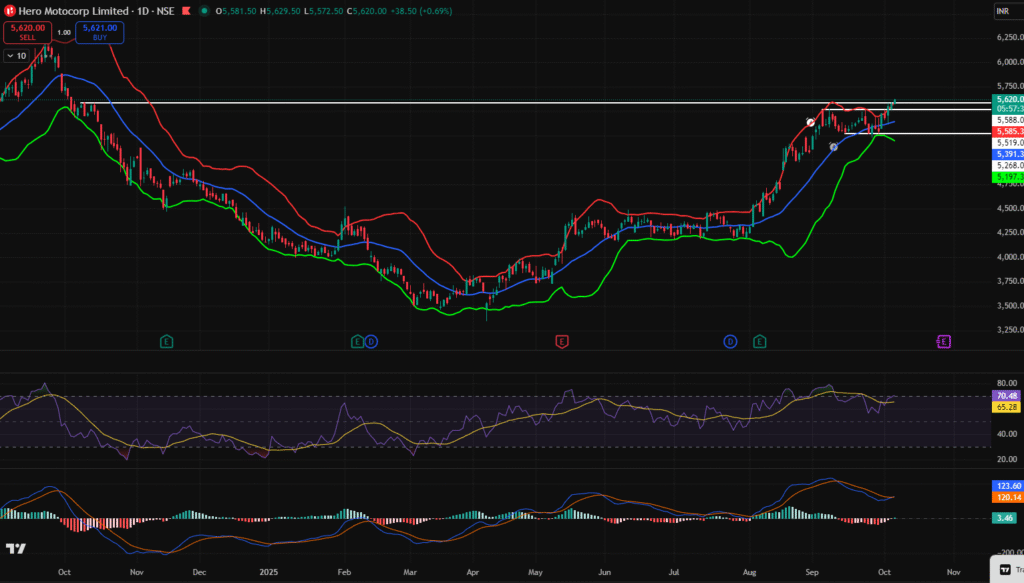Click the green earnings marker in August
Viewport: 1024px width, 583px height.
click(760, 342)
